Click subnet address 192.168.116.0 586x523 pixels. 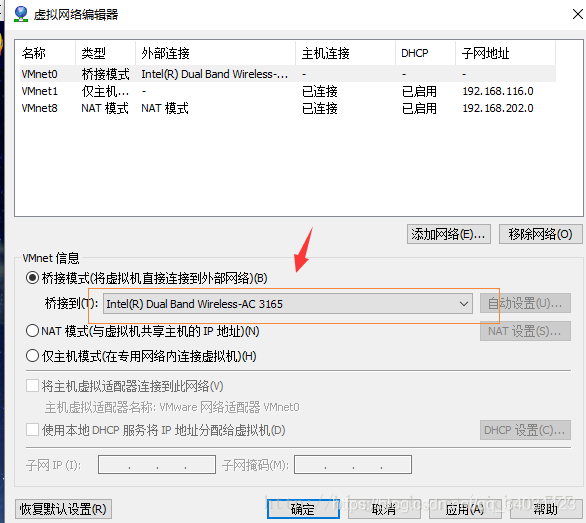[x=498, y=91]
